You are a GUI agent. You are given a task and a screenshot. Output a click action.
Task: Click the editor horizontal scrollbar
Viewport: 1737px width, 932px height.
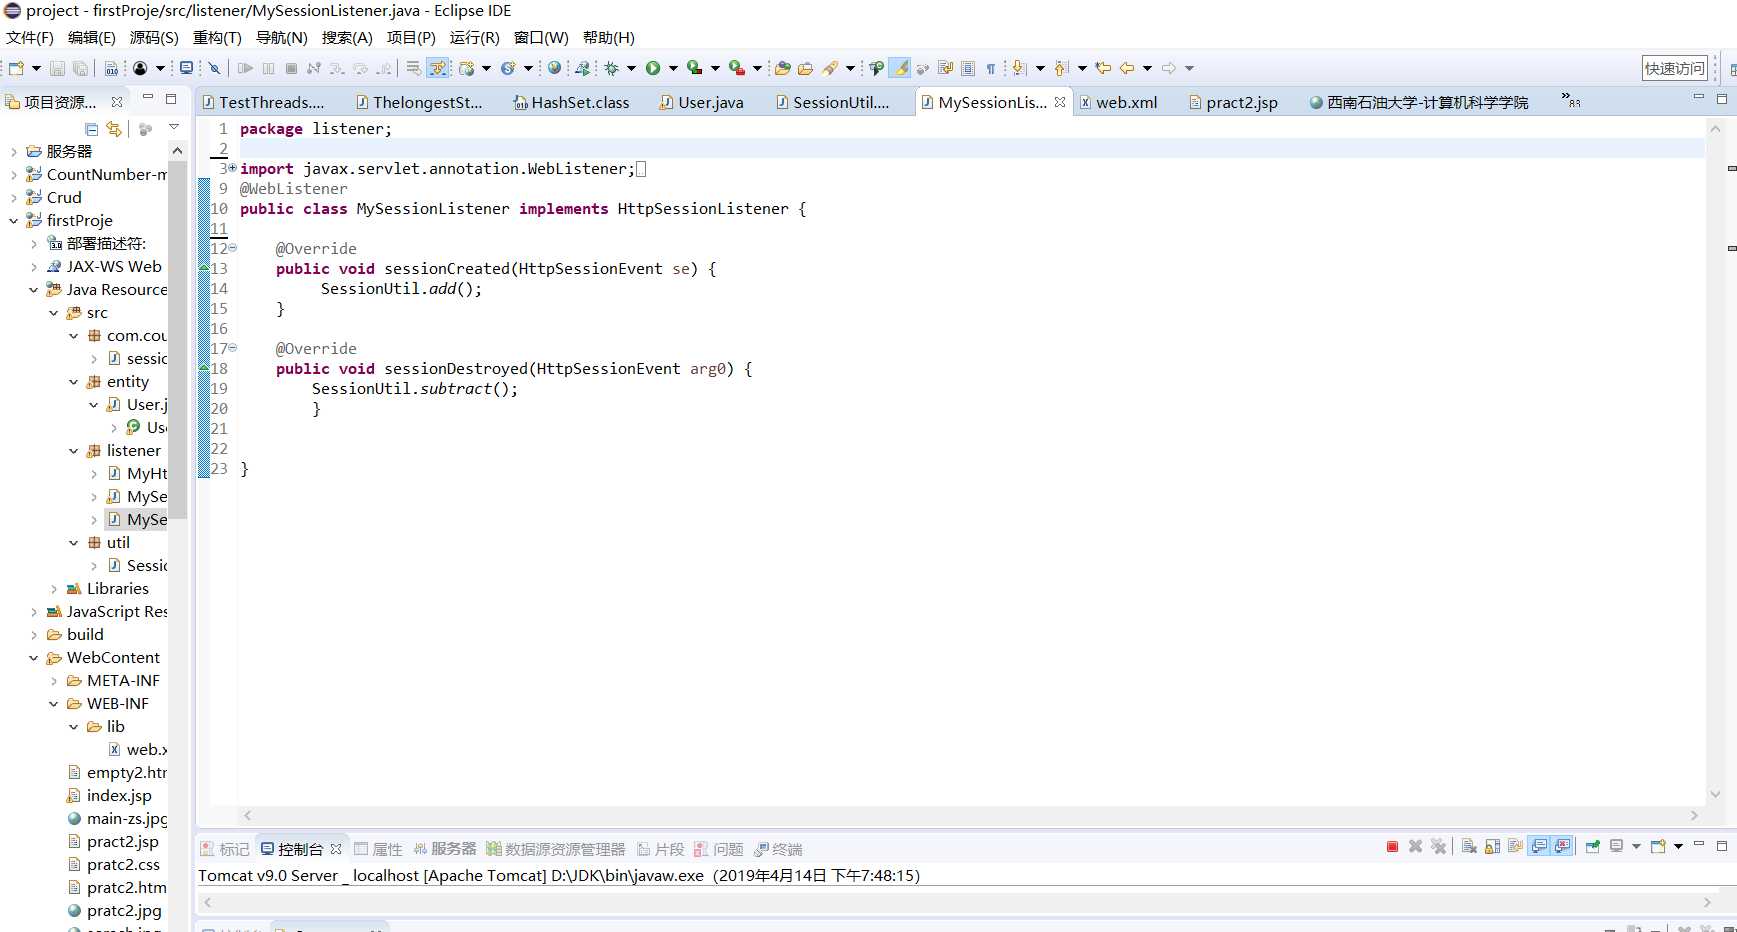pos(970,815)
